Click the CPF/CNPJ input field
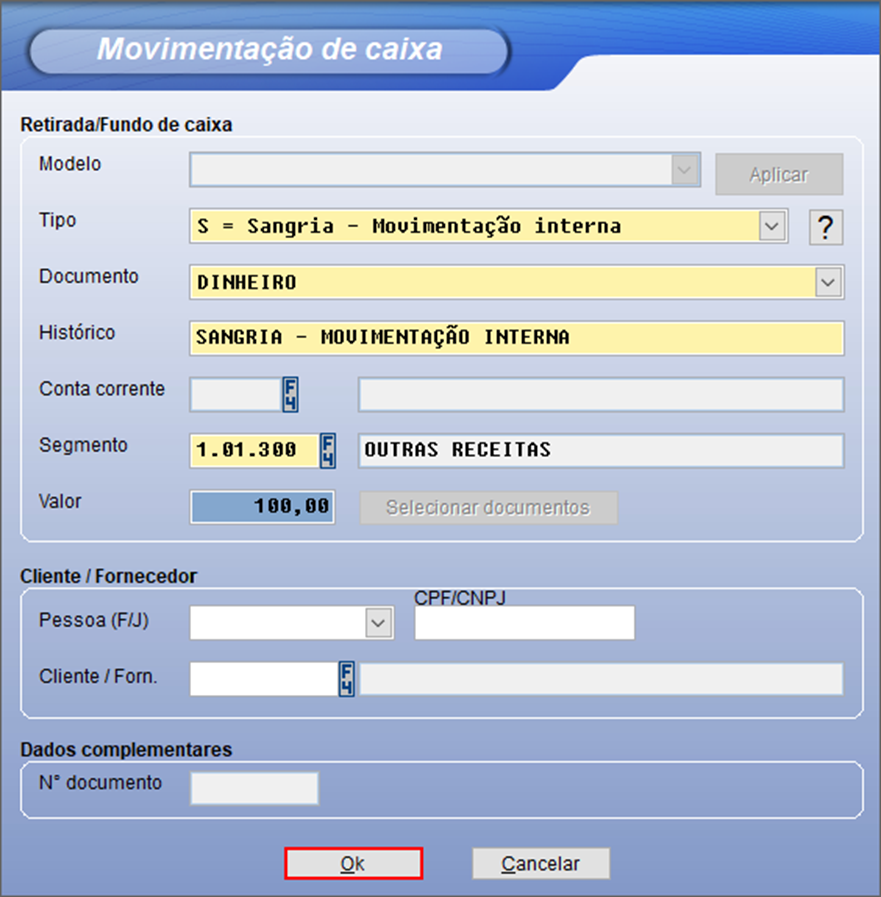This screenshot has width=881, height=897. 524,623
